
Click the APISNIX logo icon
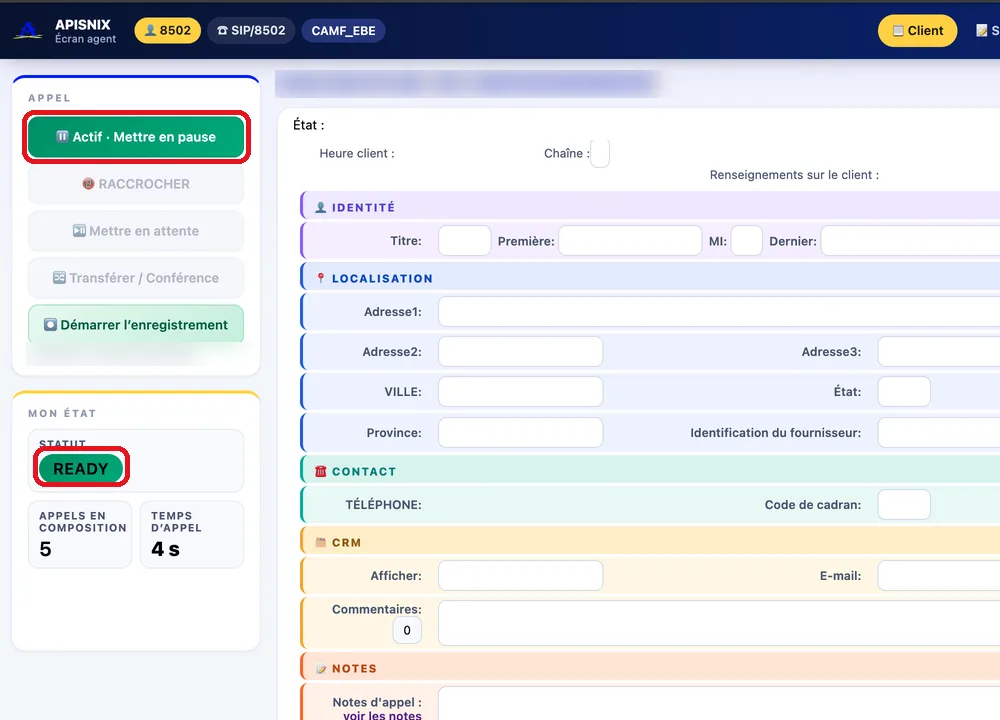click(x=28, y=31)
